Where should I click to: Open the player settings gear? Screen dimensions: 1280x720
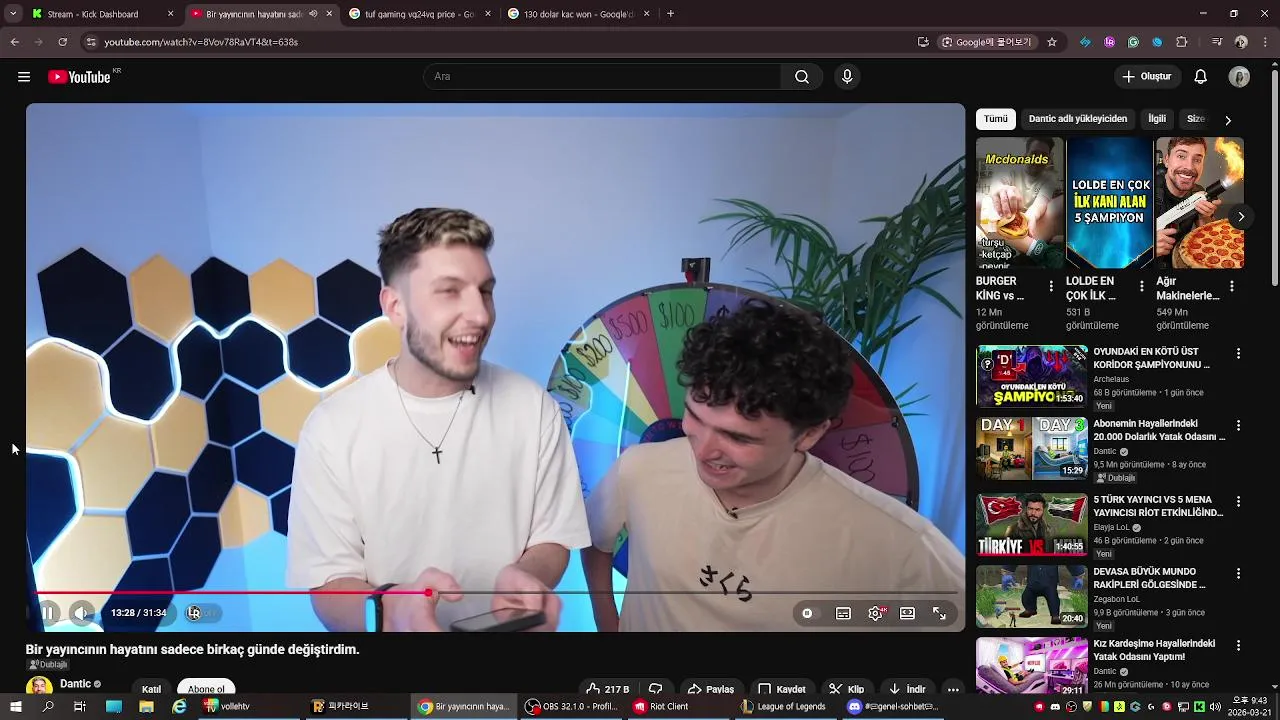point(876,613)
